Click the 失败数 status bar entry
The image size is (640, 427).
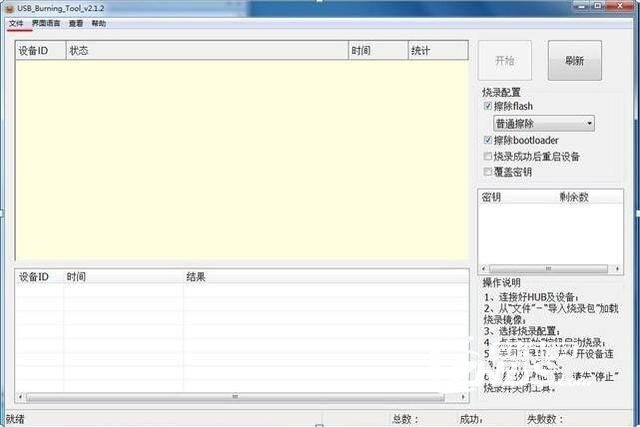pyautogui.click(x=545, y=419)
